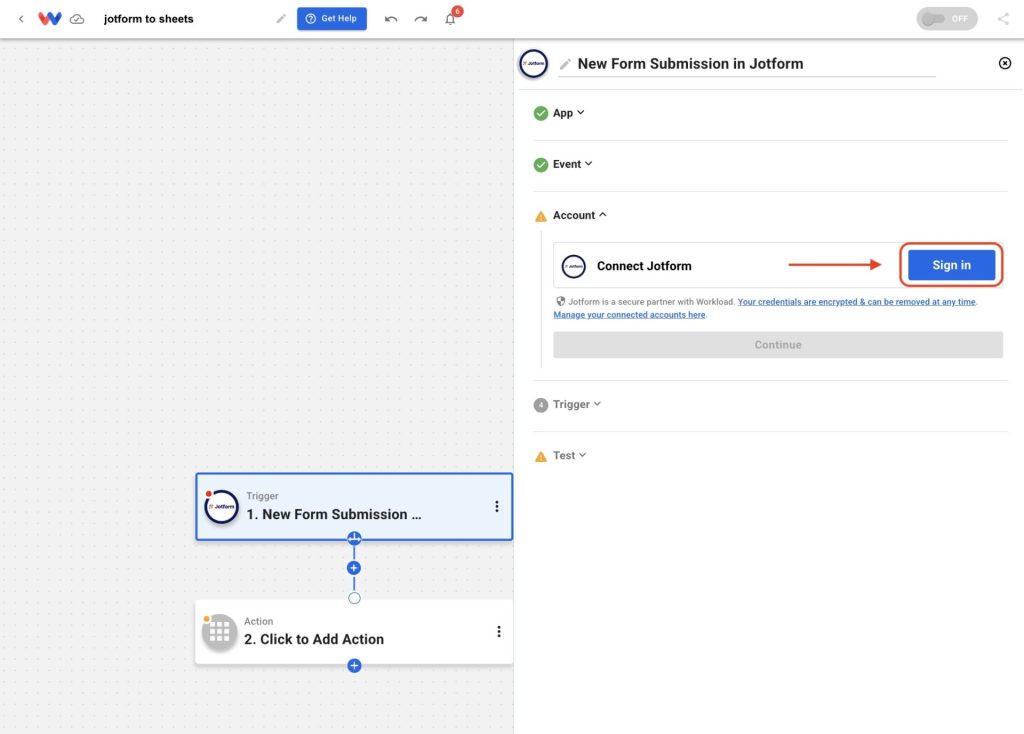Sign in to connect Jotform
The height and width of the screenshot is (734, 1024).
pyautogui.click(x=952, y=265)
